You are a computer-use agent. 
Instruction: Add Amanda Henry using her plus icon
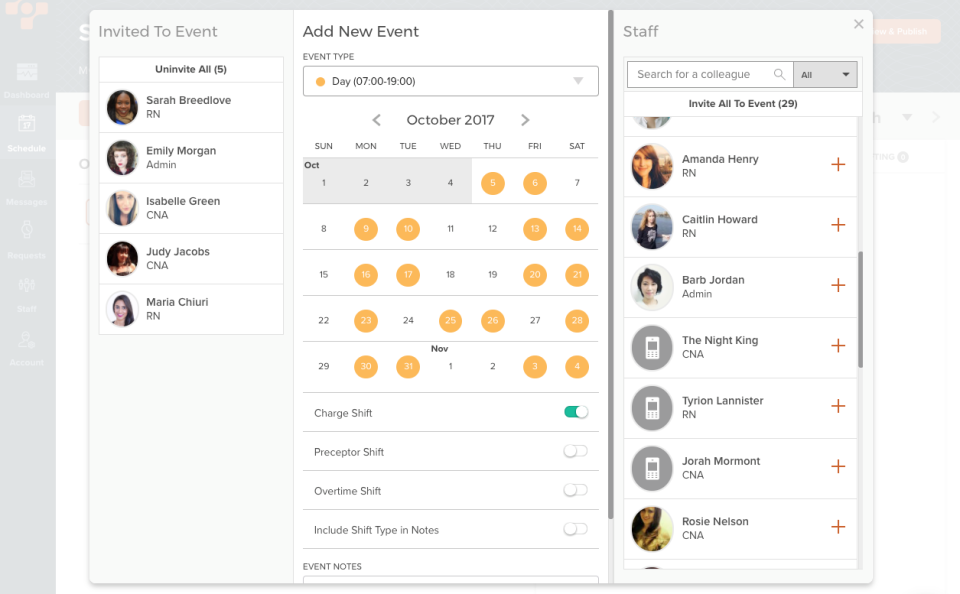coord(838,165)
